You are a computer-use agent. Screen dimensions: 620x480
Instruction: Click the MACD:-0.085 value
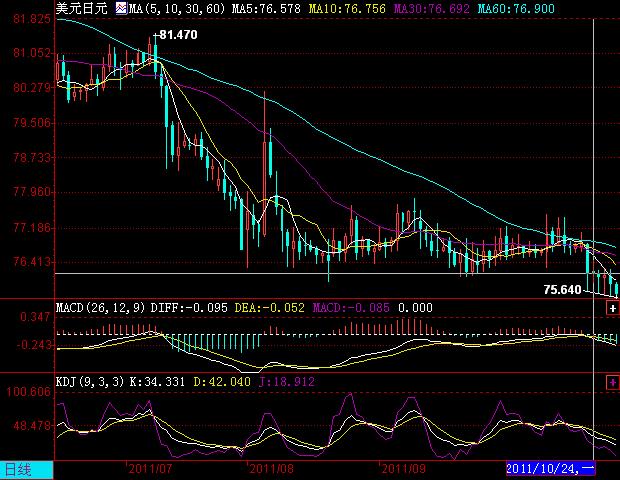351,308
